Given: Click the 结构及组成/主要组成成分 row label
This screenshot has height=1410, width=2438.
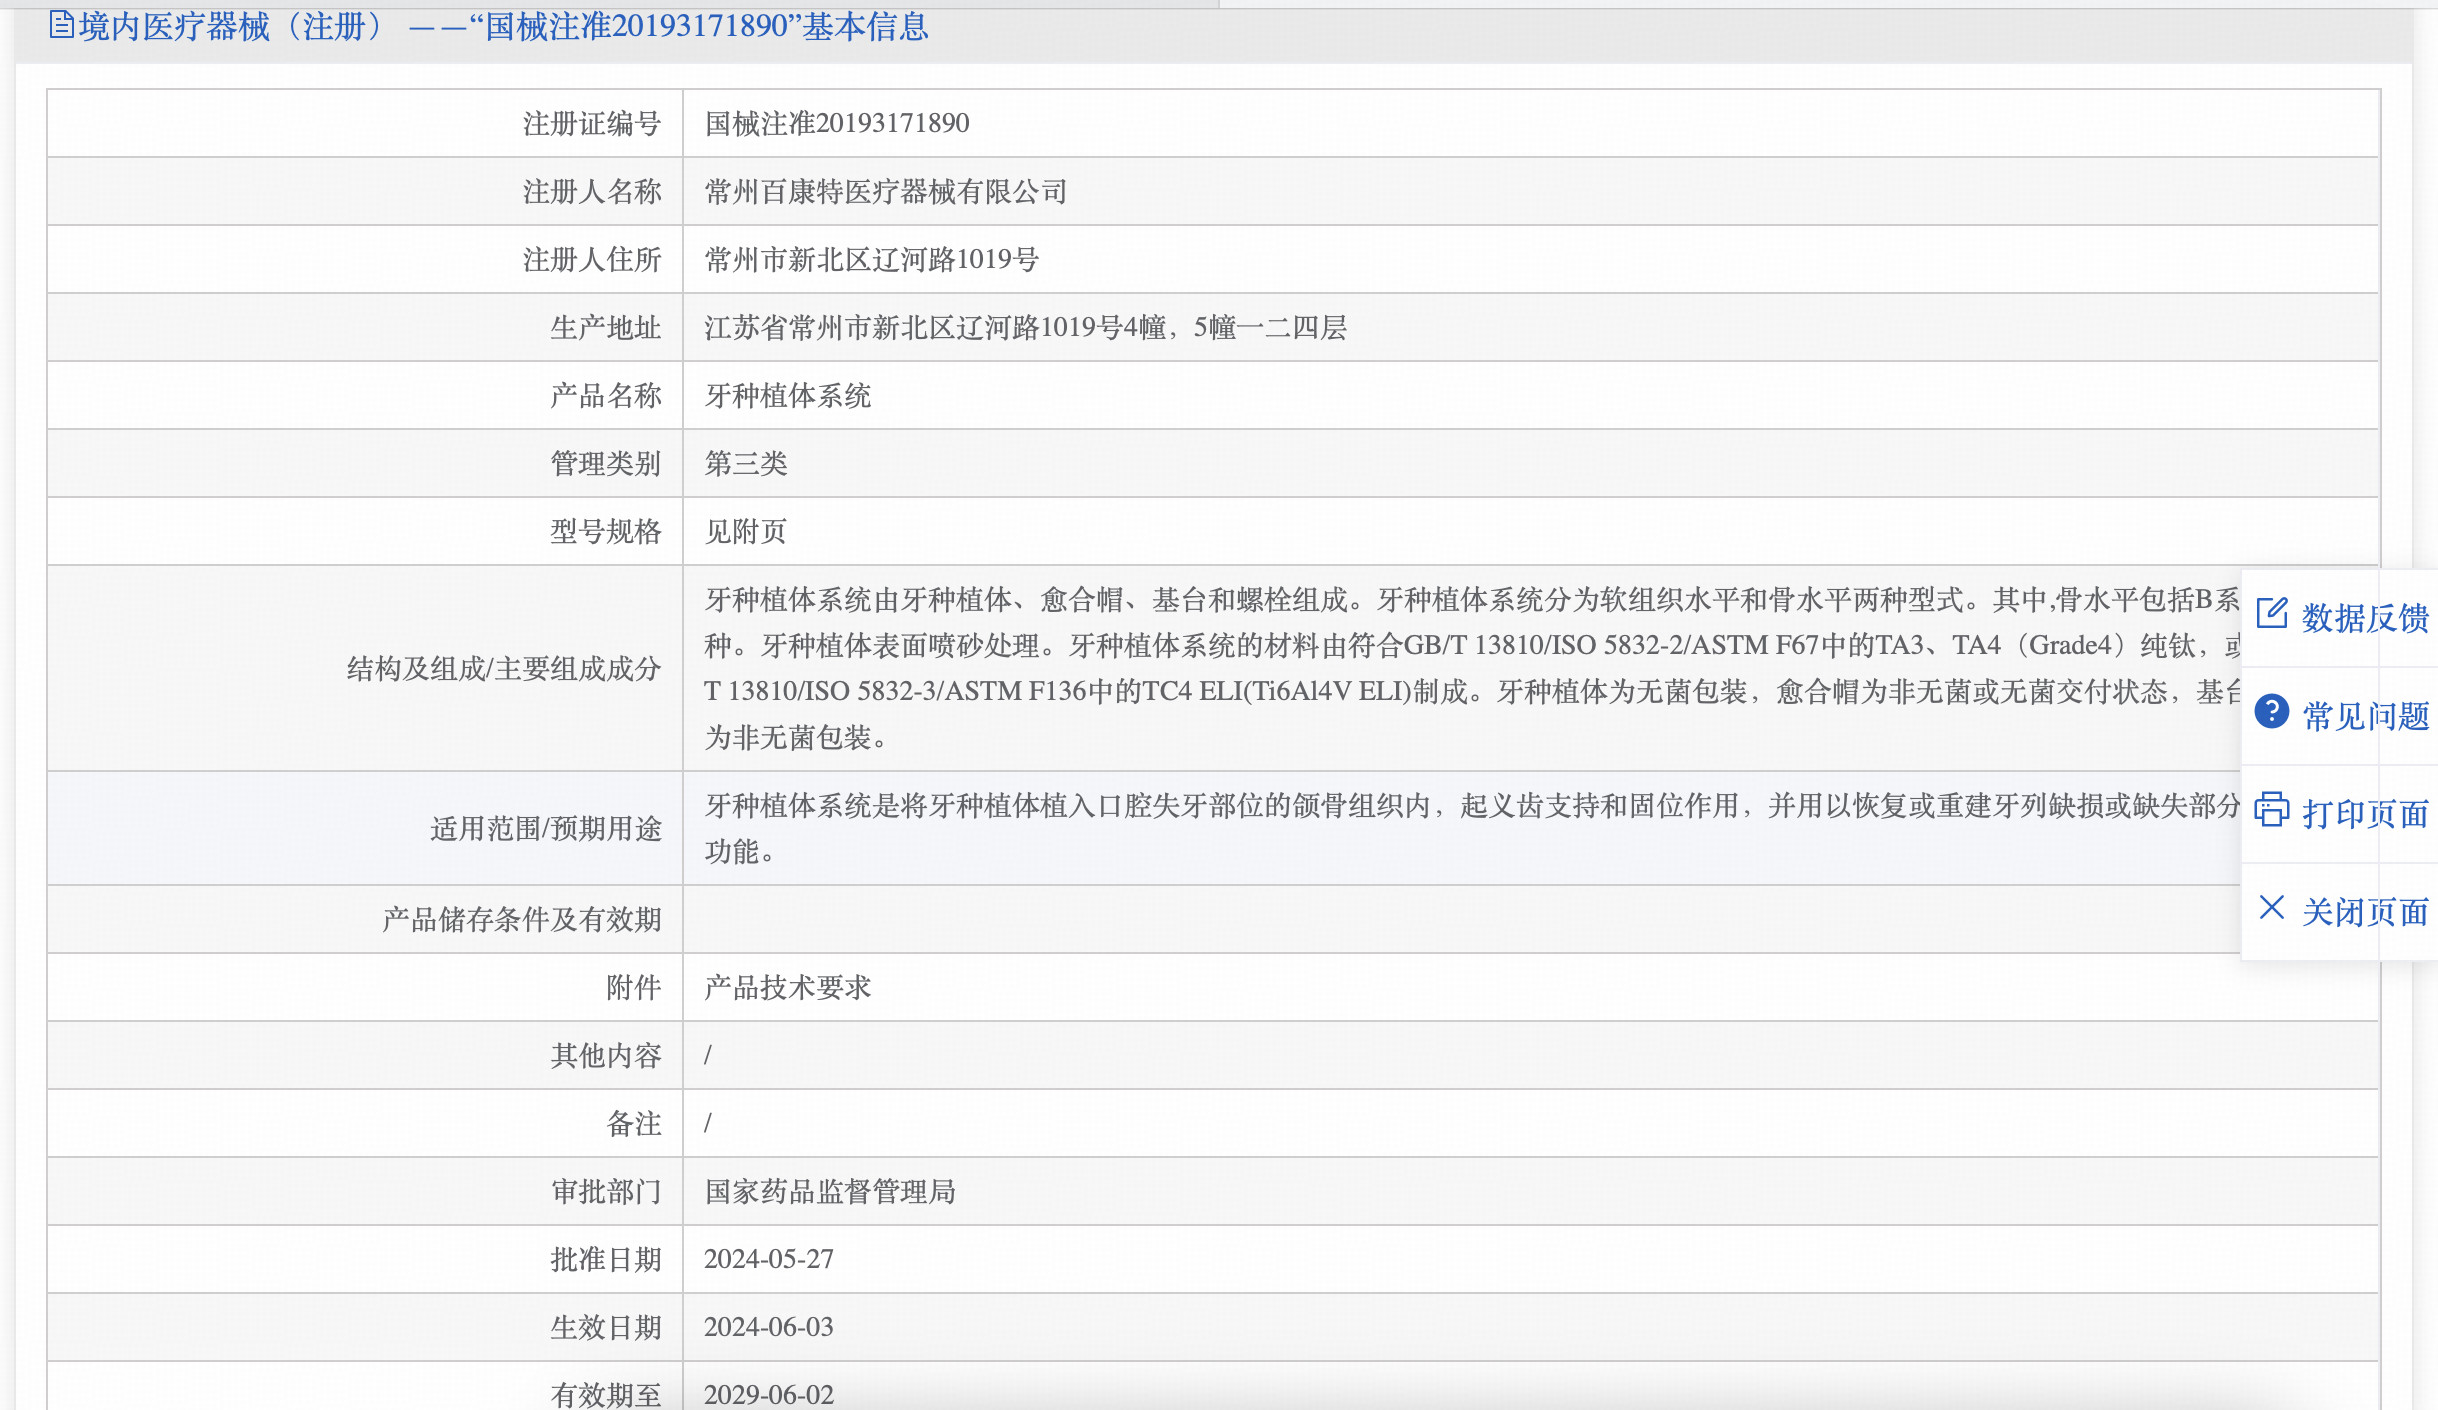Looking at the screenshot, I should click(503, 668).
